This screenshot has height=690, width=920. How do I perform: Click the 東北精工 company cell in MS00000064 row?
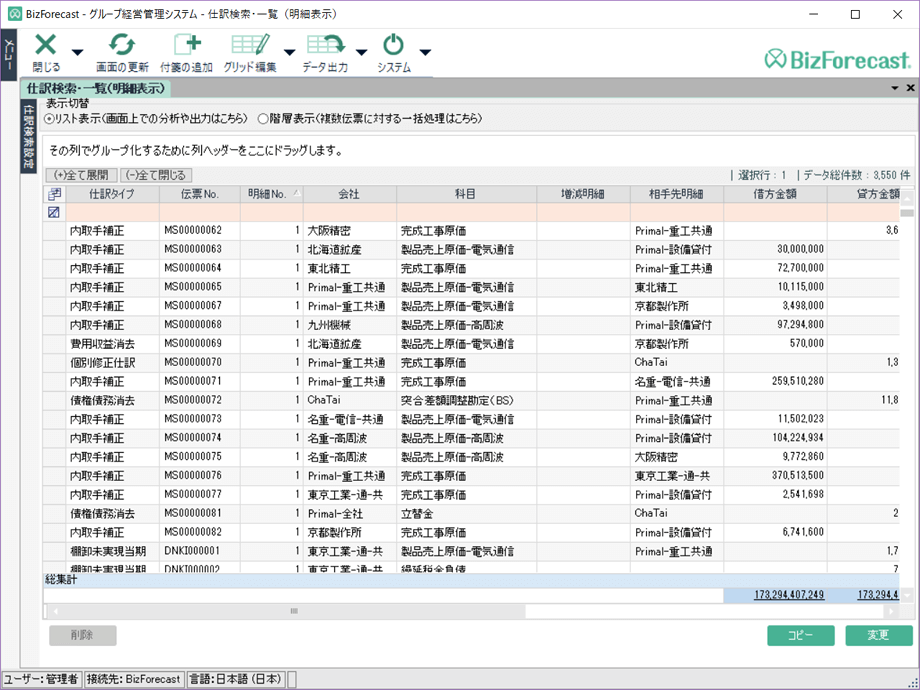click(350, 269)
